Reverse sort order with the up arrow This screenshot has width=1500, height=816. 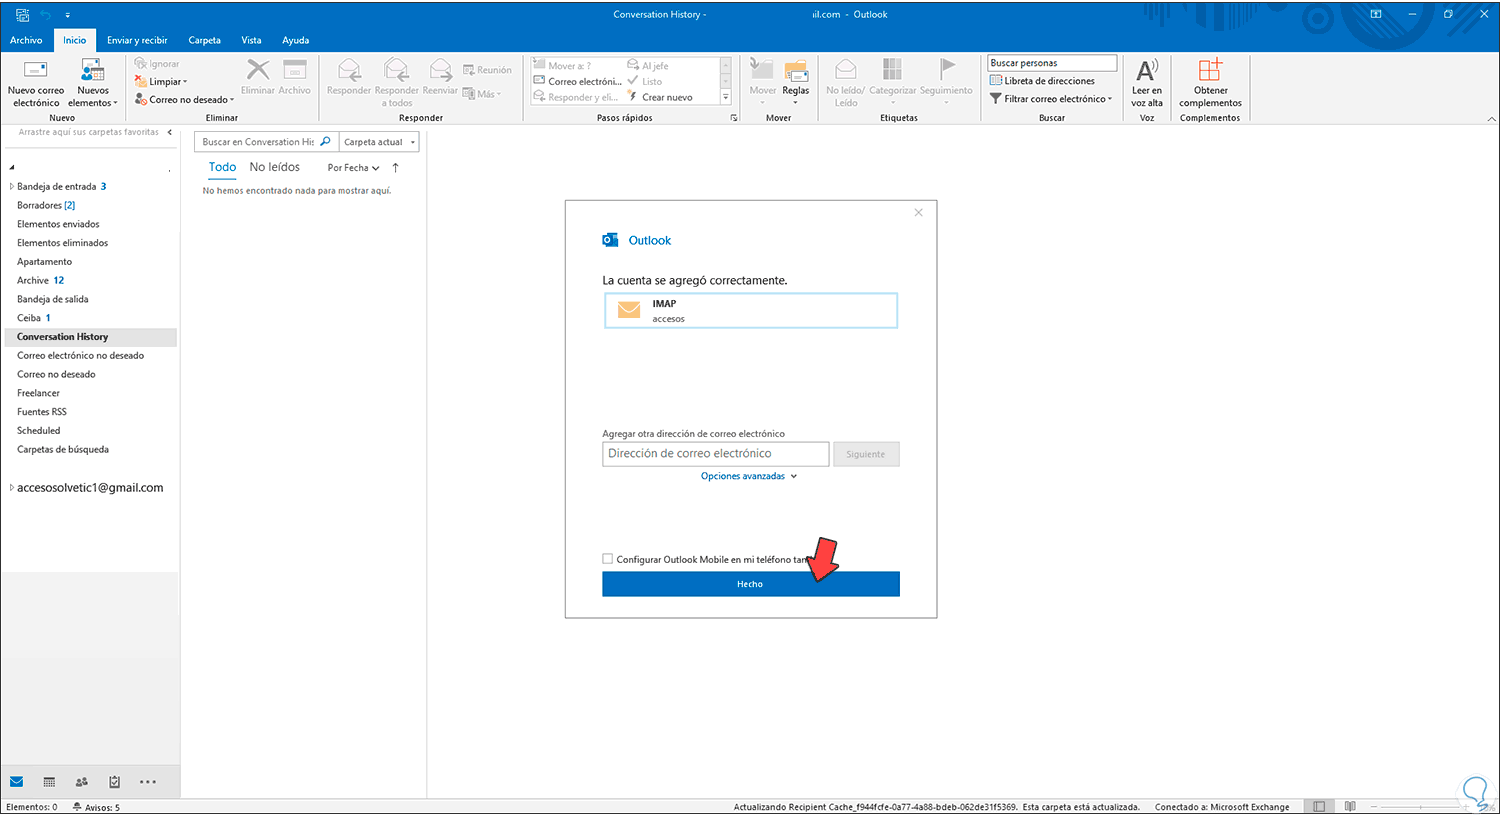(x=396, y=168)
